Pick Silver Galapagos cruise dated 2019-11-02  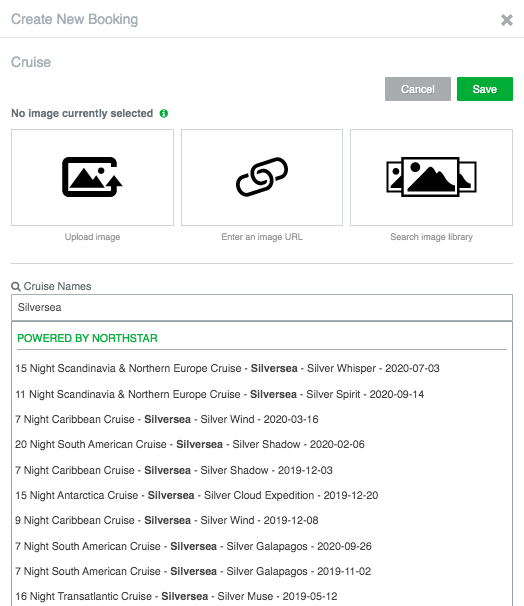click(x=193, y=571)
